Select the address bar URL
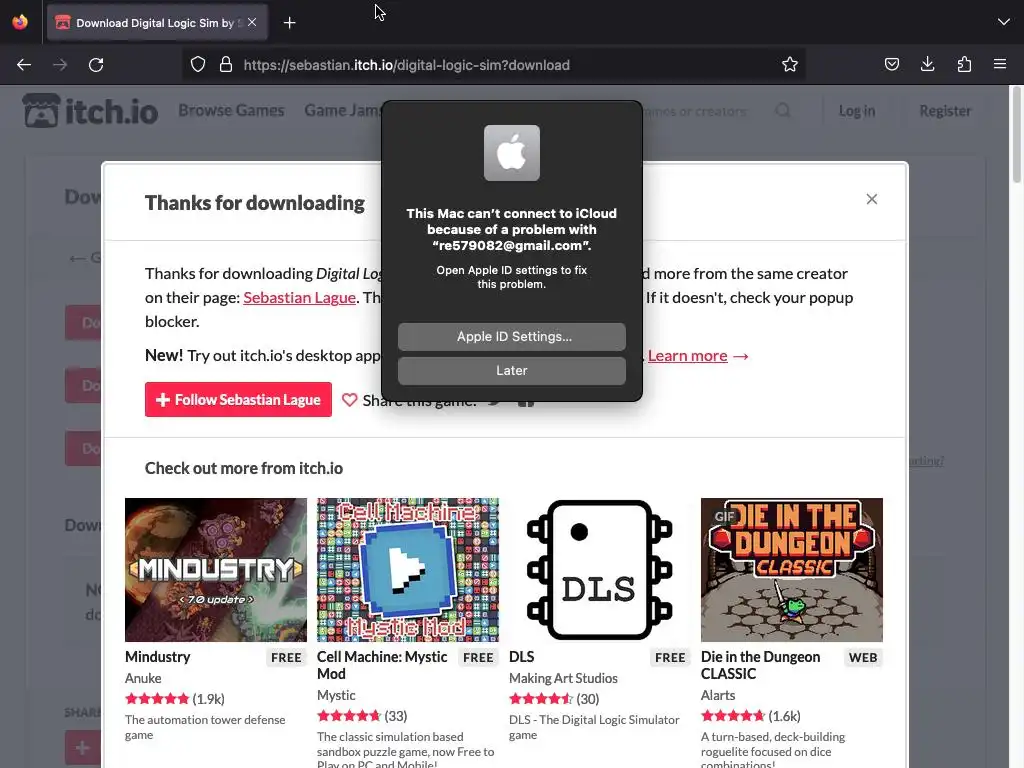This screenshot has width=1024, height=768. click(406, 65)
